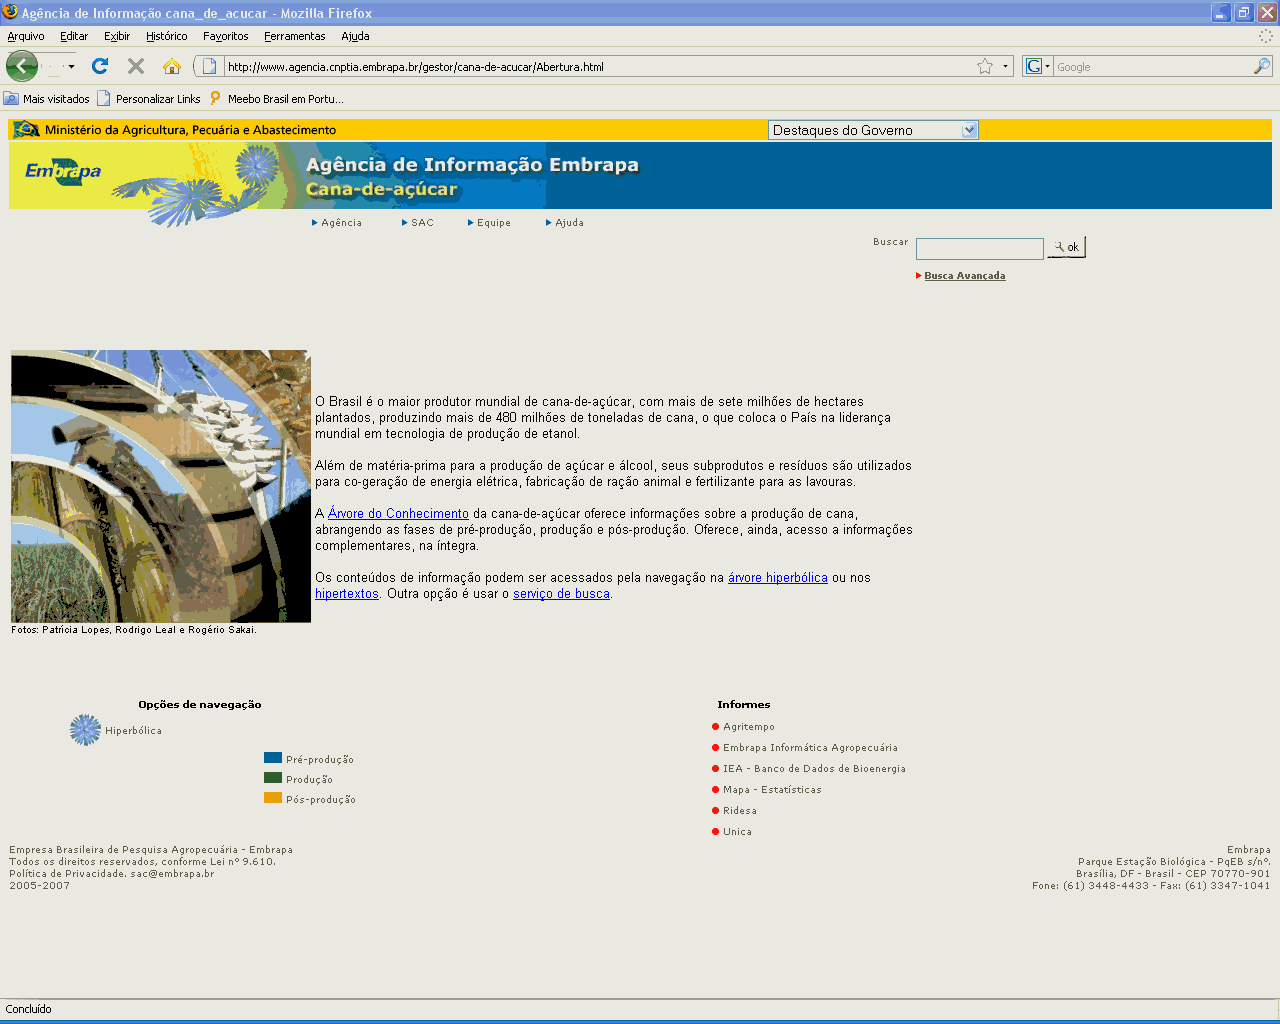This screenshot has height=1024, width=1280.
Task: Open the Exibir menu
Action: click(x=117, y=36)
